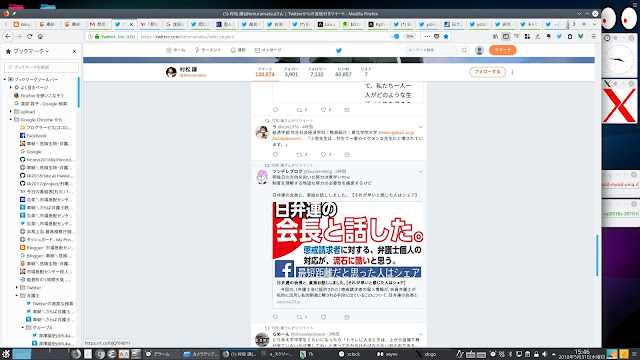Open the ブックマーク sidebar switcher dropdown
The image size is (640, 360).
pos(31,51)
